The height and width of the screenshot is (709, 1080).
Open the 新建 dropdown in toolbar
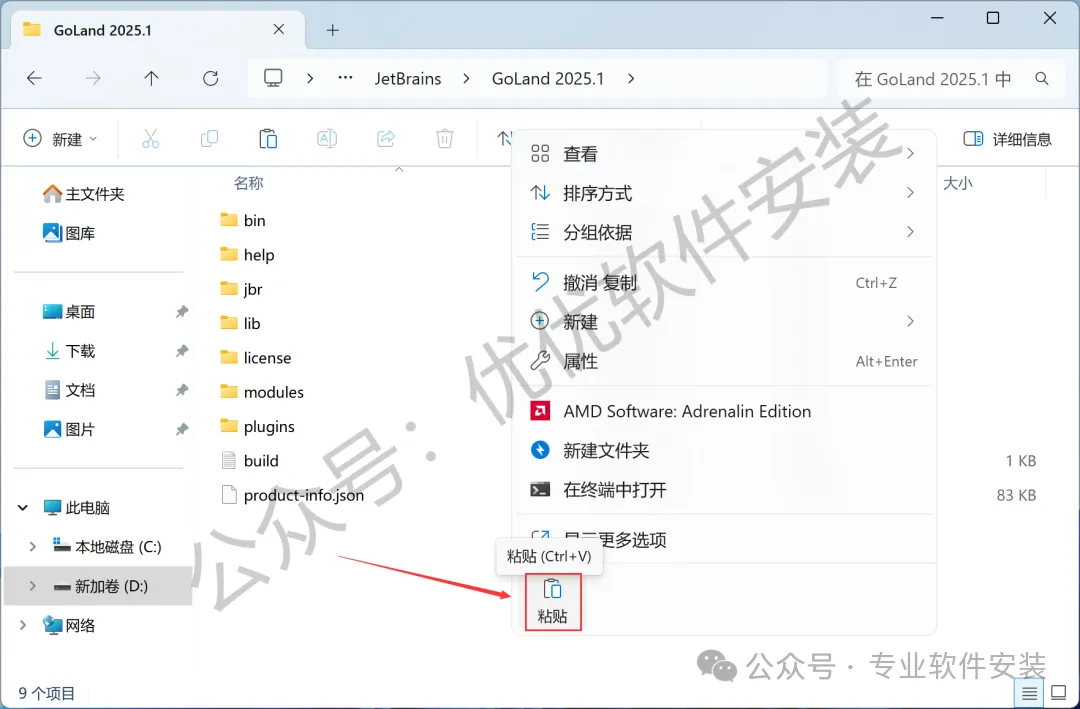point(61,139)
